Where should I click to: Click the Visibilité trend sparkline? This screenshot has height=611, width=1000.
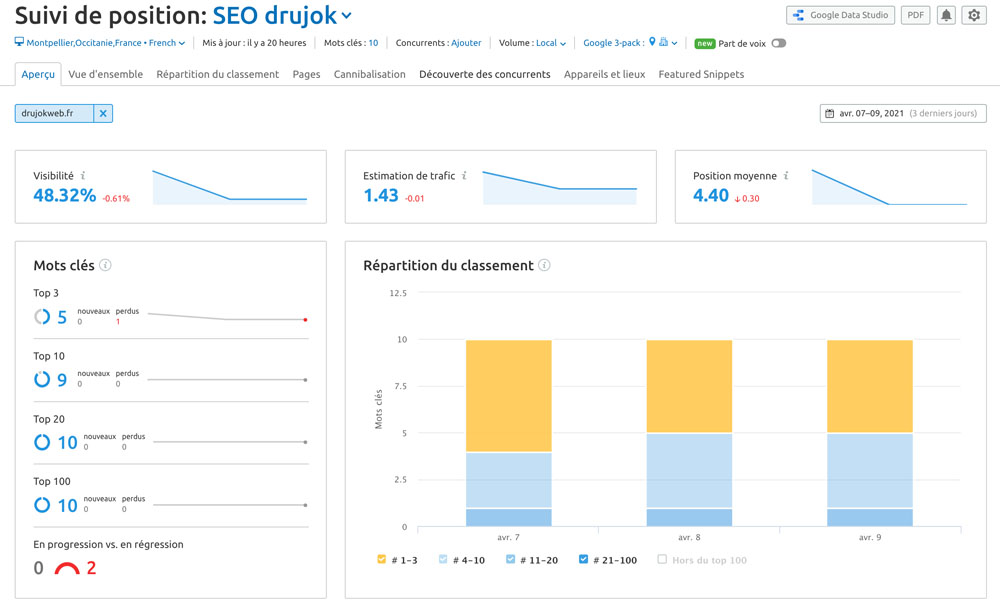point(230,187)
